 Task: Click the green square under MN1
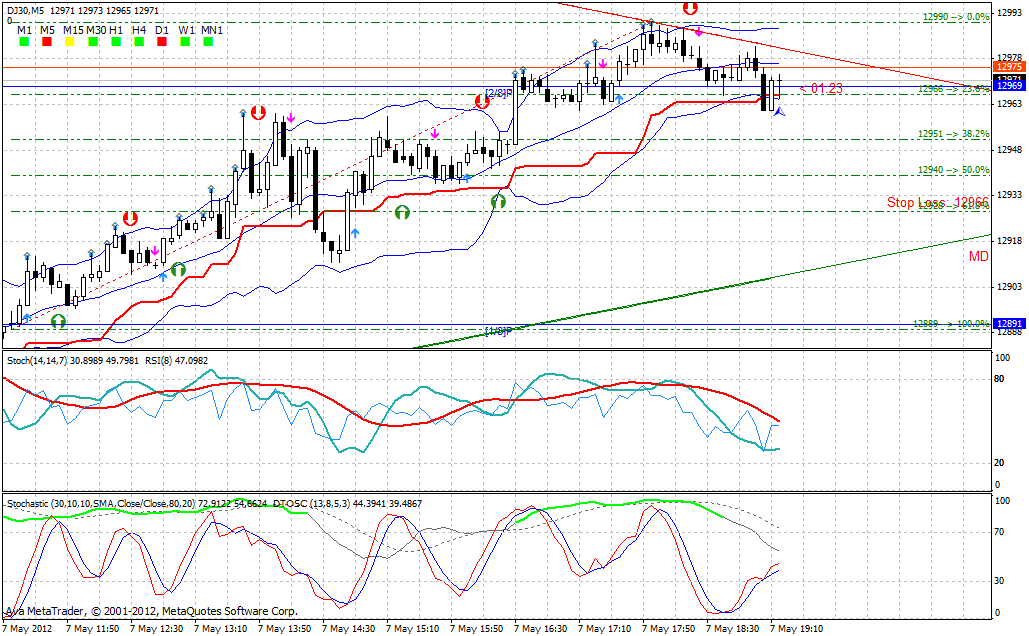[208, 42]
